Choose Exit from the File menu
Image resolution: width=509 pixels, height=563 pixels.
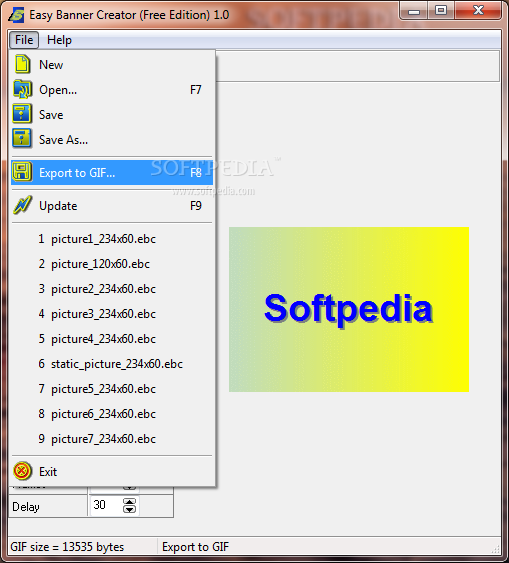coord(112,471)
